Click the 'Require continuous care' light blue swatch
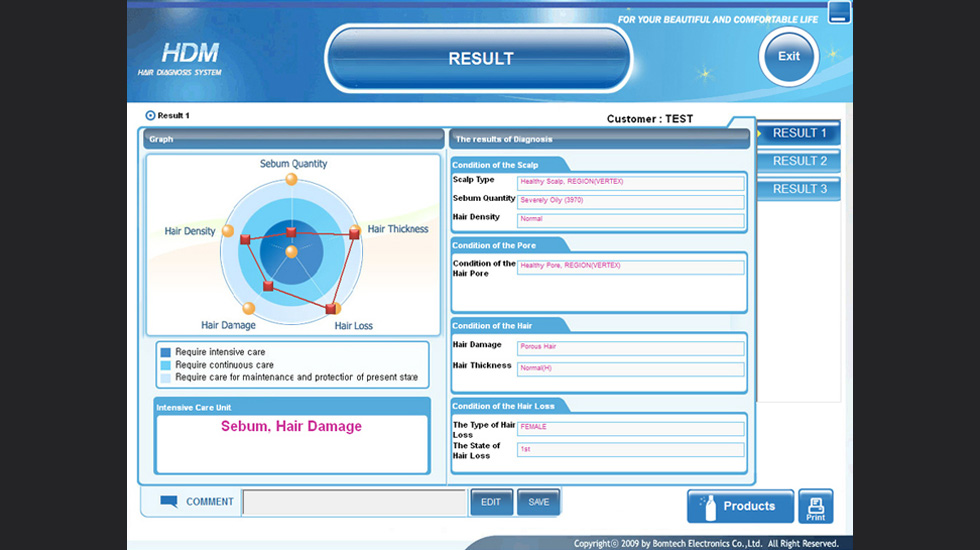The width and height of the screenshot is (980, 550). tap(165, 365)
